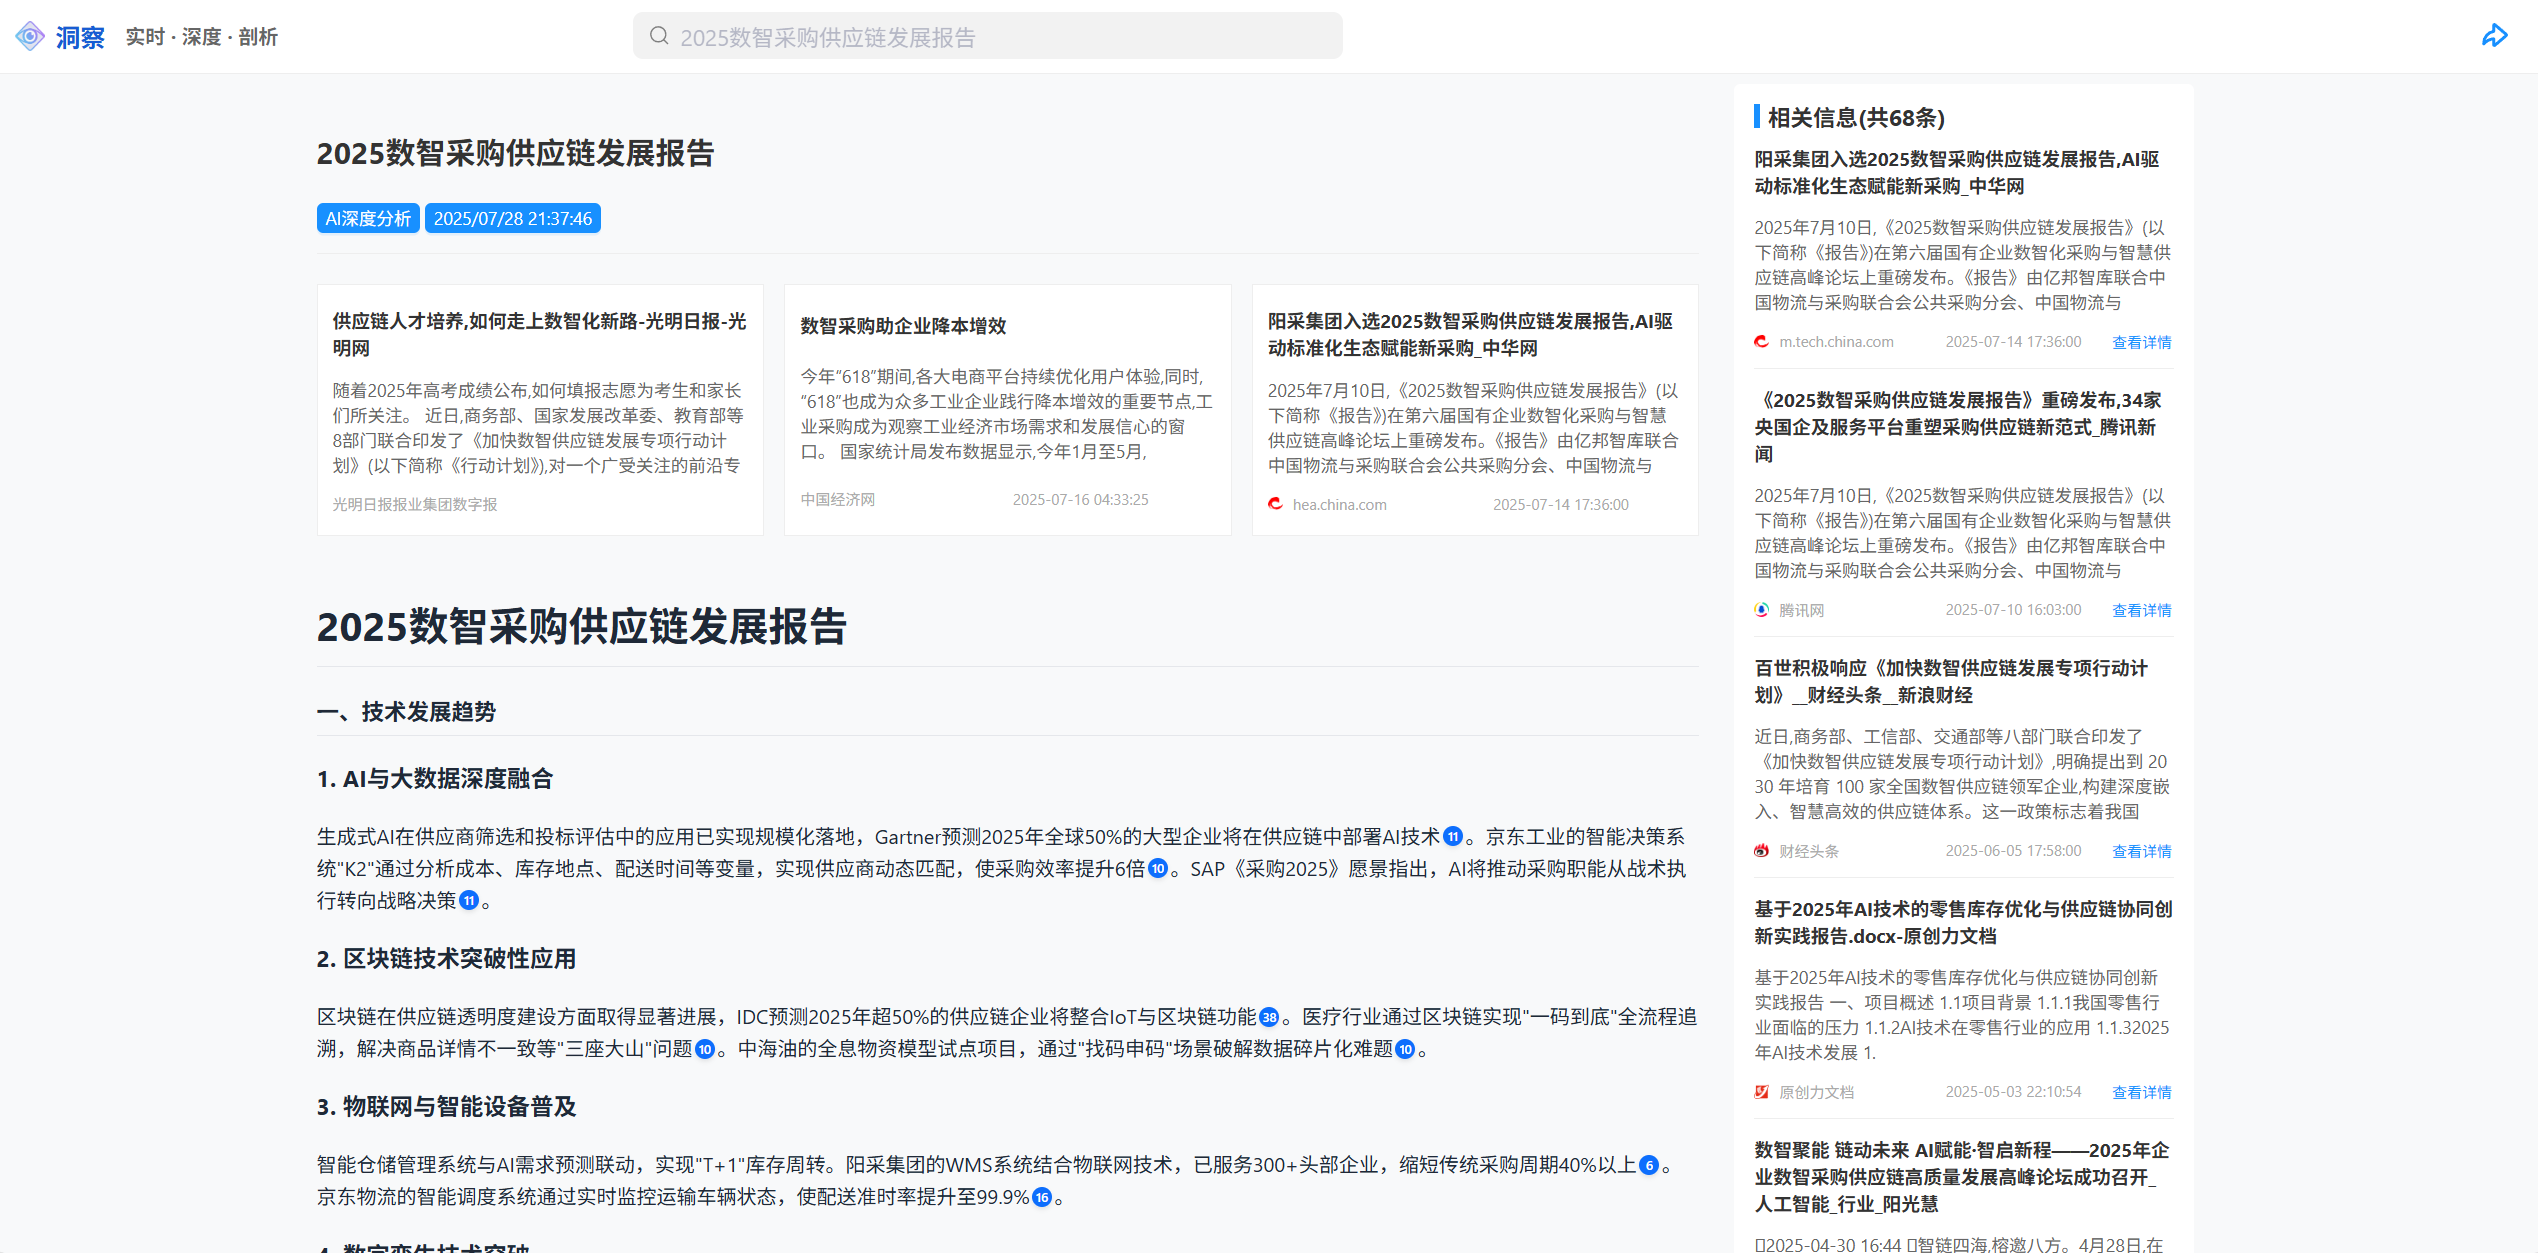
Task: Open citation 10 after 采购效率提升6倍
Action: click(x=1158, y=869)
